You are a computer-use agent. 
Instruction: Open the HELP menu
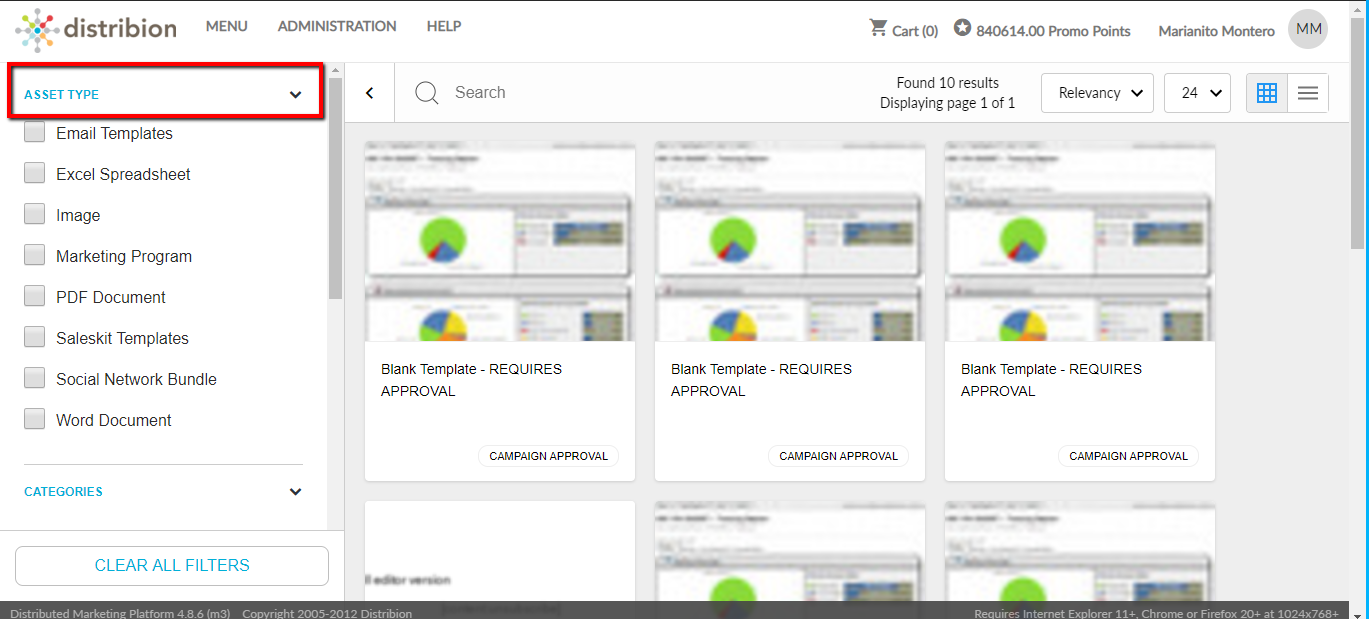click(444, 26)
